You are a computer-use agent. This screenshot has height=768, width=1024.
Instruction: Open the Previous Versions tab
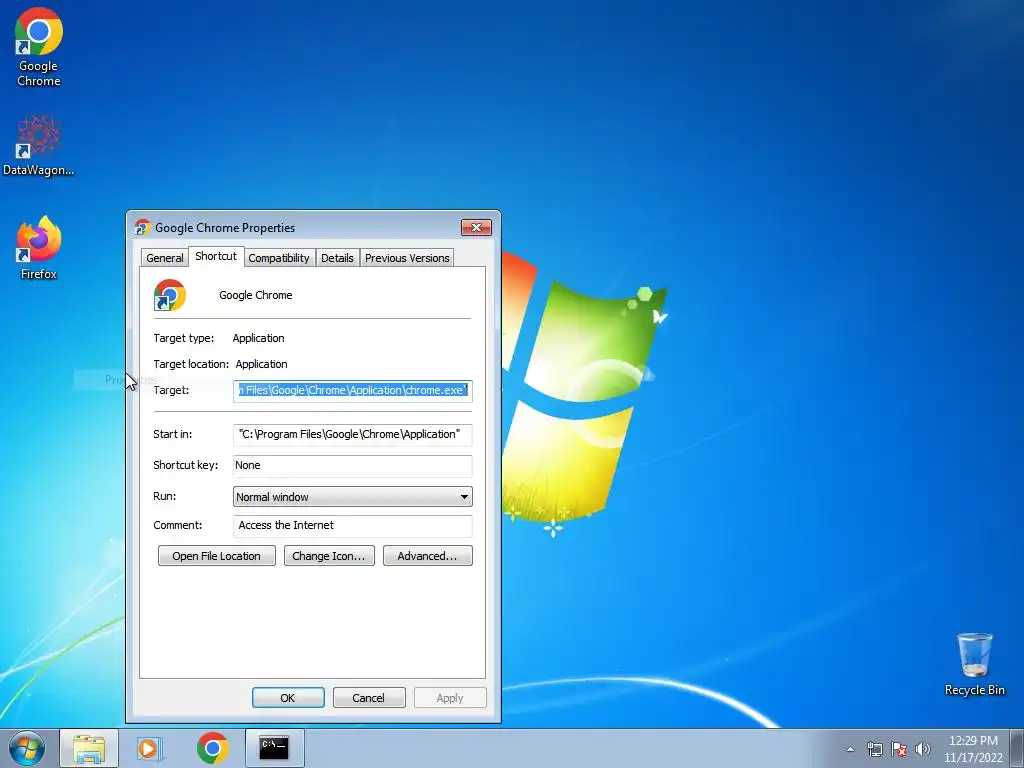pyautogui.click(x=407, y=258)
